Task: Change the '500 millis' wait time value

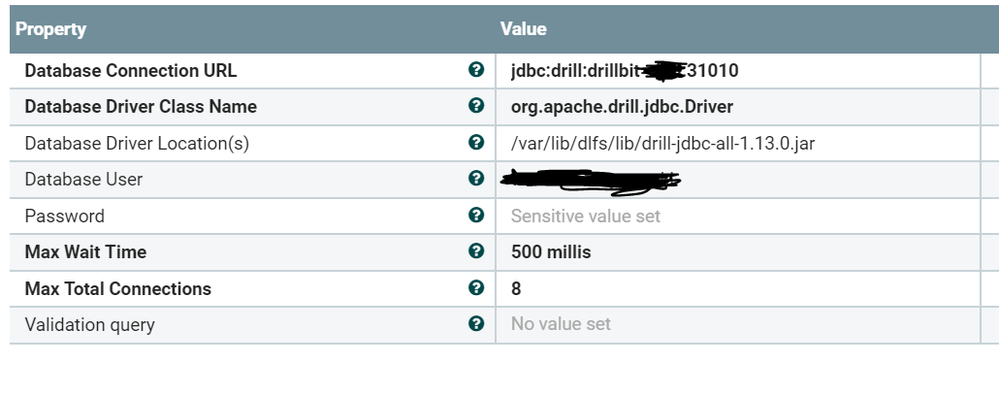Action: tap(550, 252)
